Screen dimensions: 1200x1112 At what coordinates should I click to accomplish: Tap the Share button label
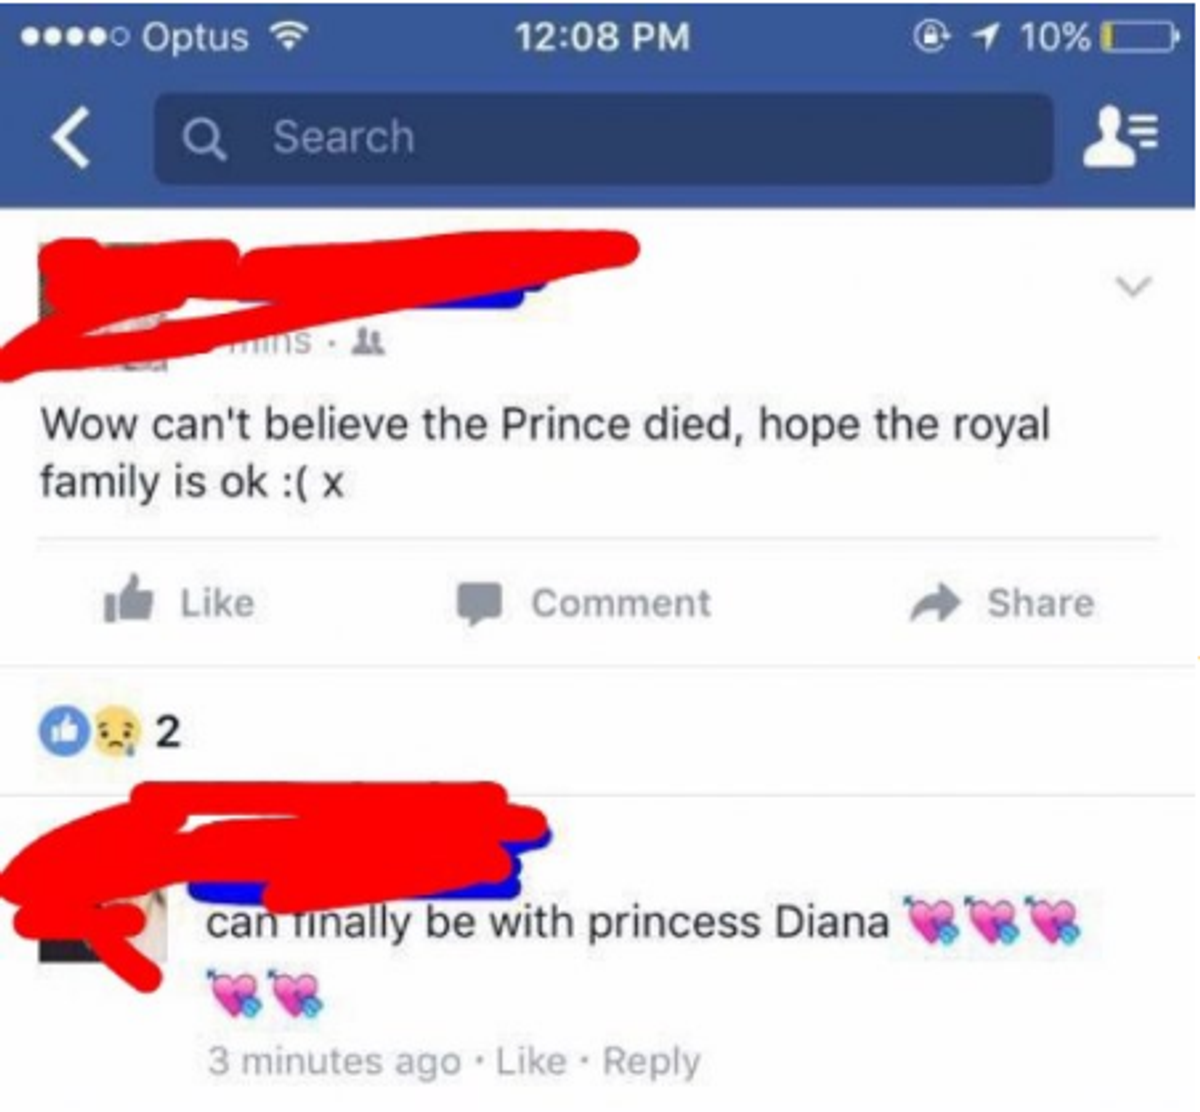1040,603
